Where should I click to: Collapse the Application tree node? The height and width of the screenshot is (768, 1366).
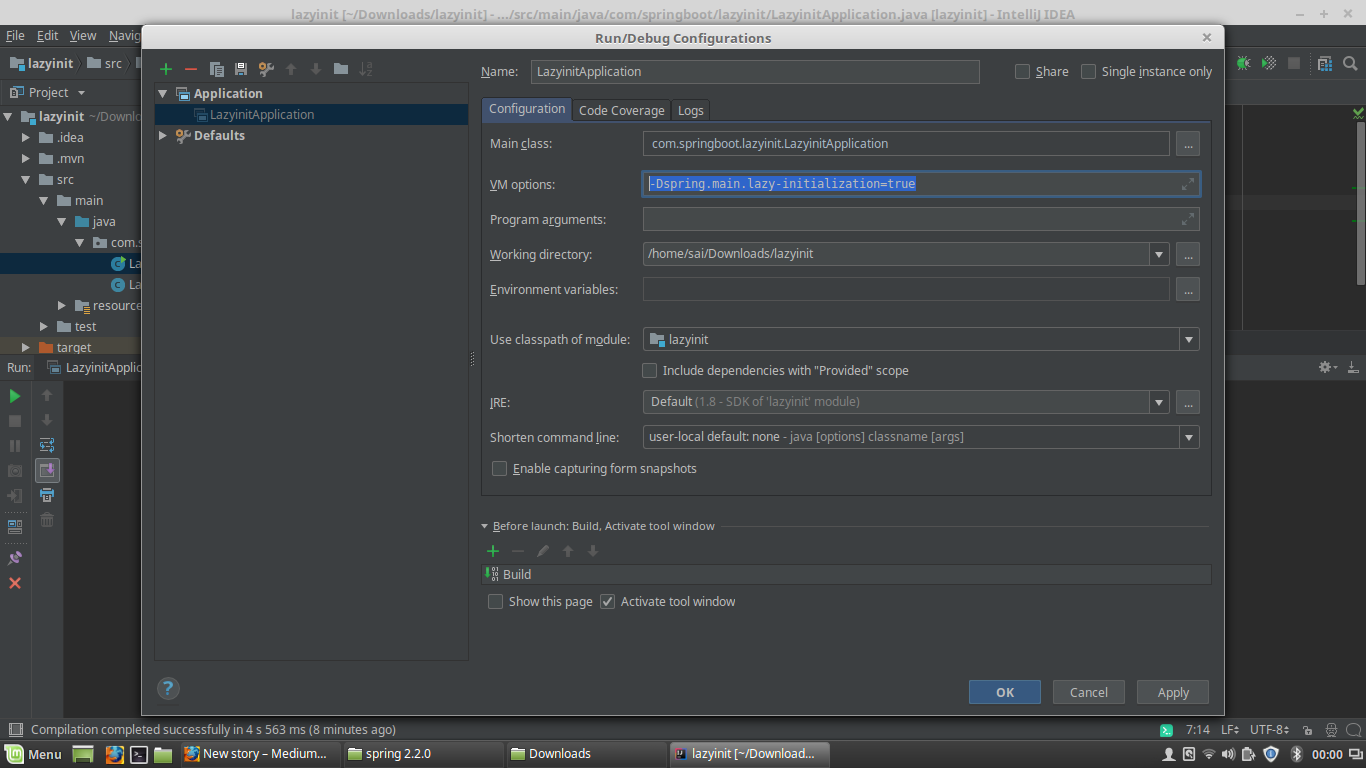click(163, 93)
